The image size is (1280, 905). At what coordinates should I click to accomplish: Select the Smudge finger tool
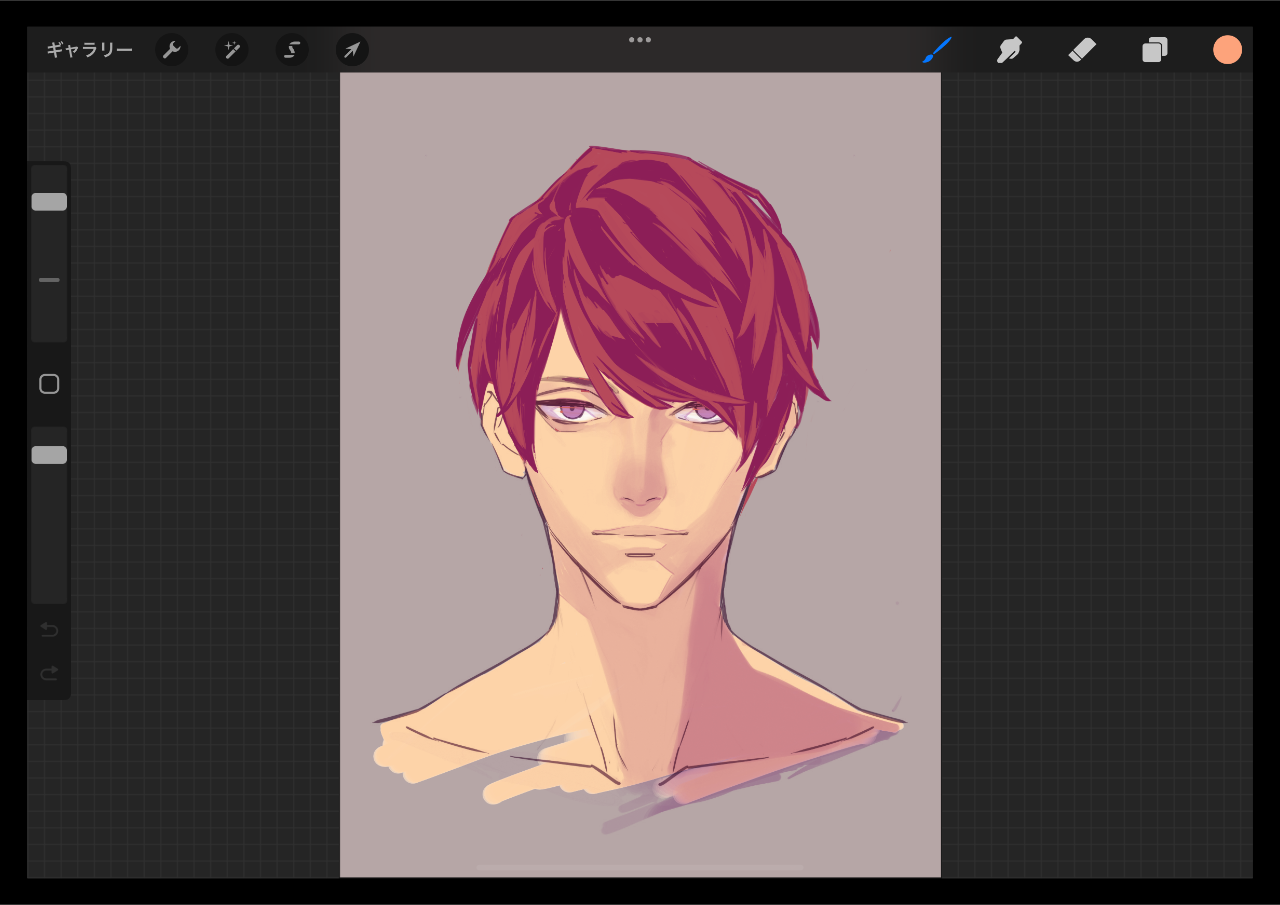1009,50
